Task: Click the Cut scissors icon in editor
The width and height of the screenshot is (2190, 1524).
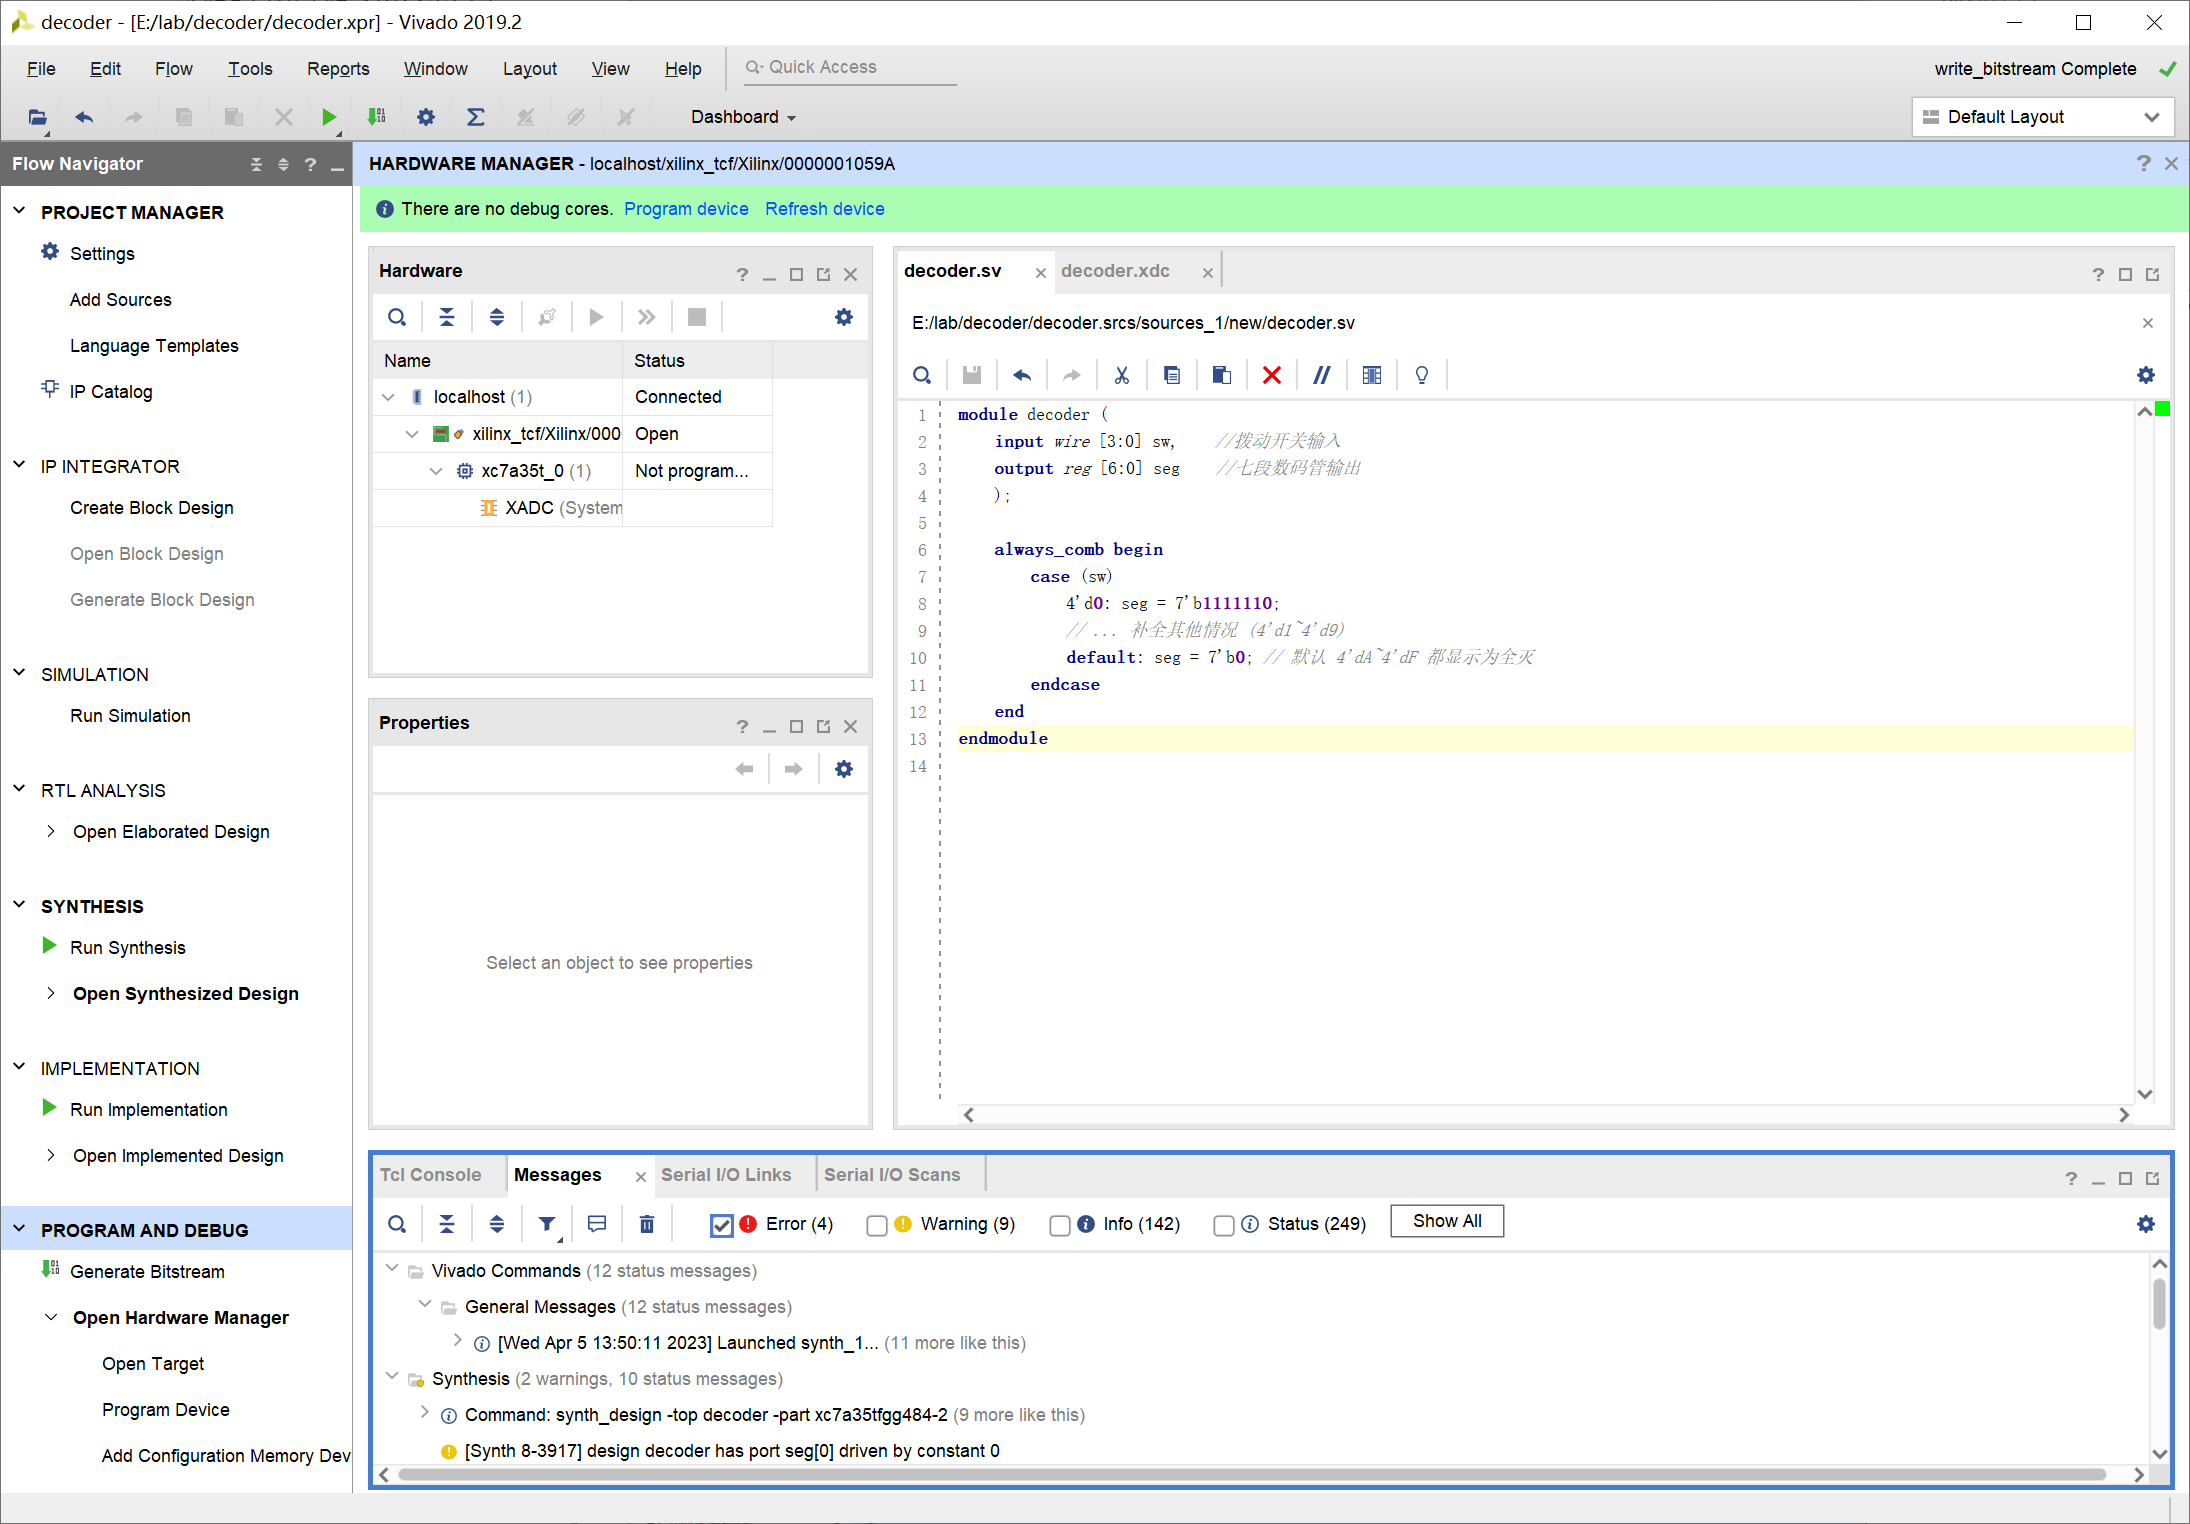Action: pos(1121,375)
